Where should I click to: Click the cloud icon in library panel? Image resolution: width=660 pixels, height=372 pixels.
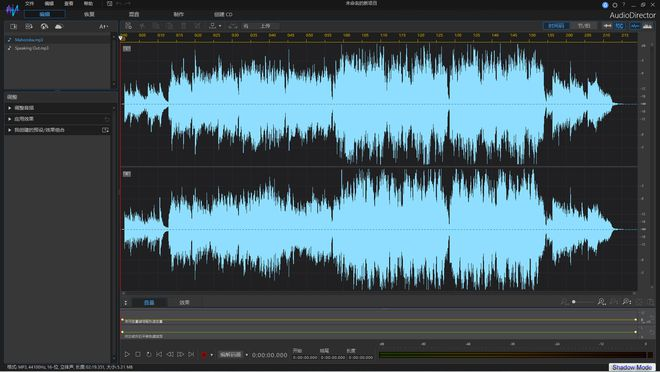58,27
